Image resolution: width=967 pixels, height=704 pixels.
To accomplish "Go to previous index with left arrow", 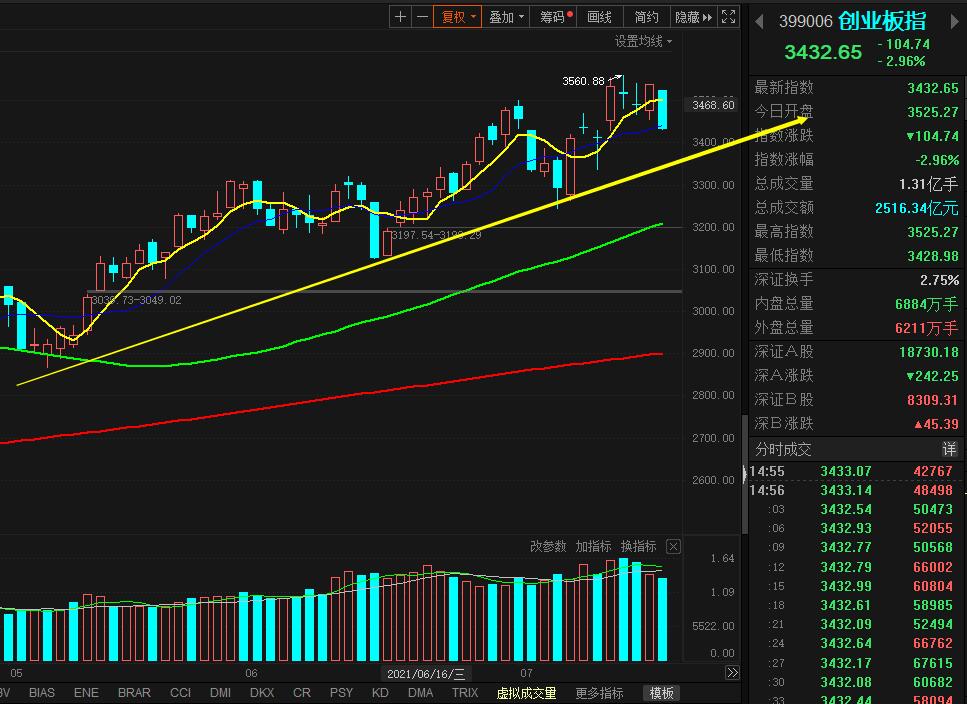I will point(759,21).
